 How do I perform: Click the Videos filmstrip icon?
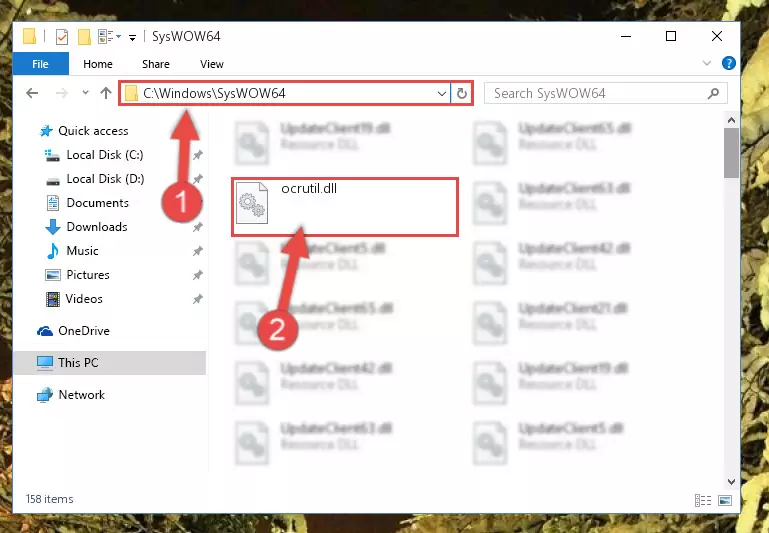[x=52, y=299]
